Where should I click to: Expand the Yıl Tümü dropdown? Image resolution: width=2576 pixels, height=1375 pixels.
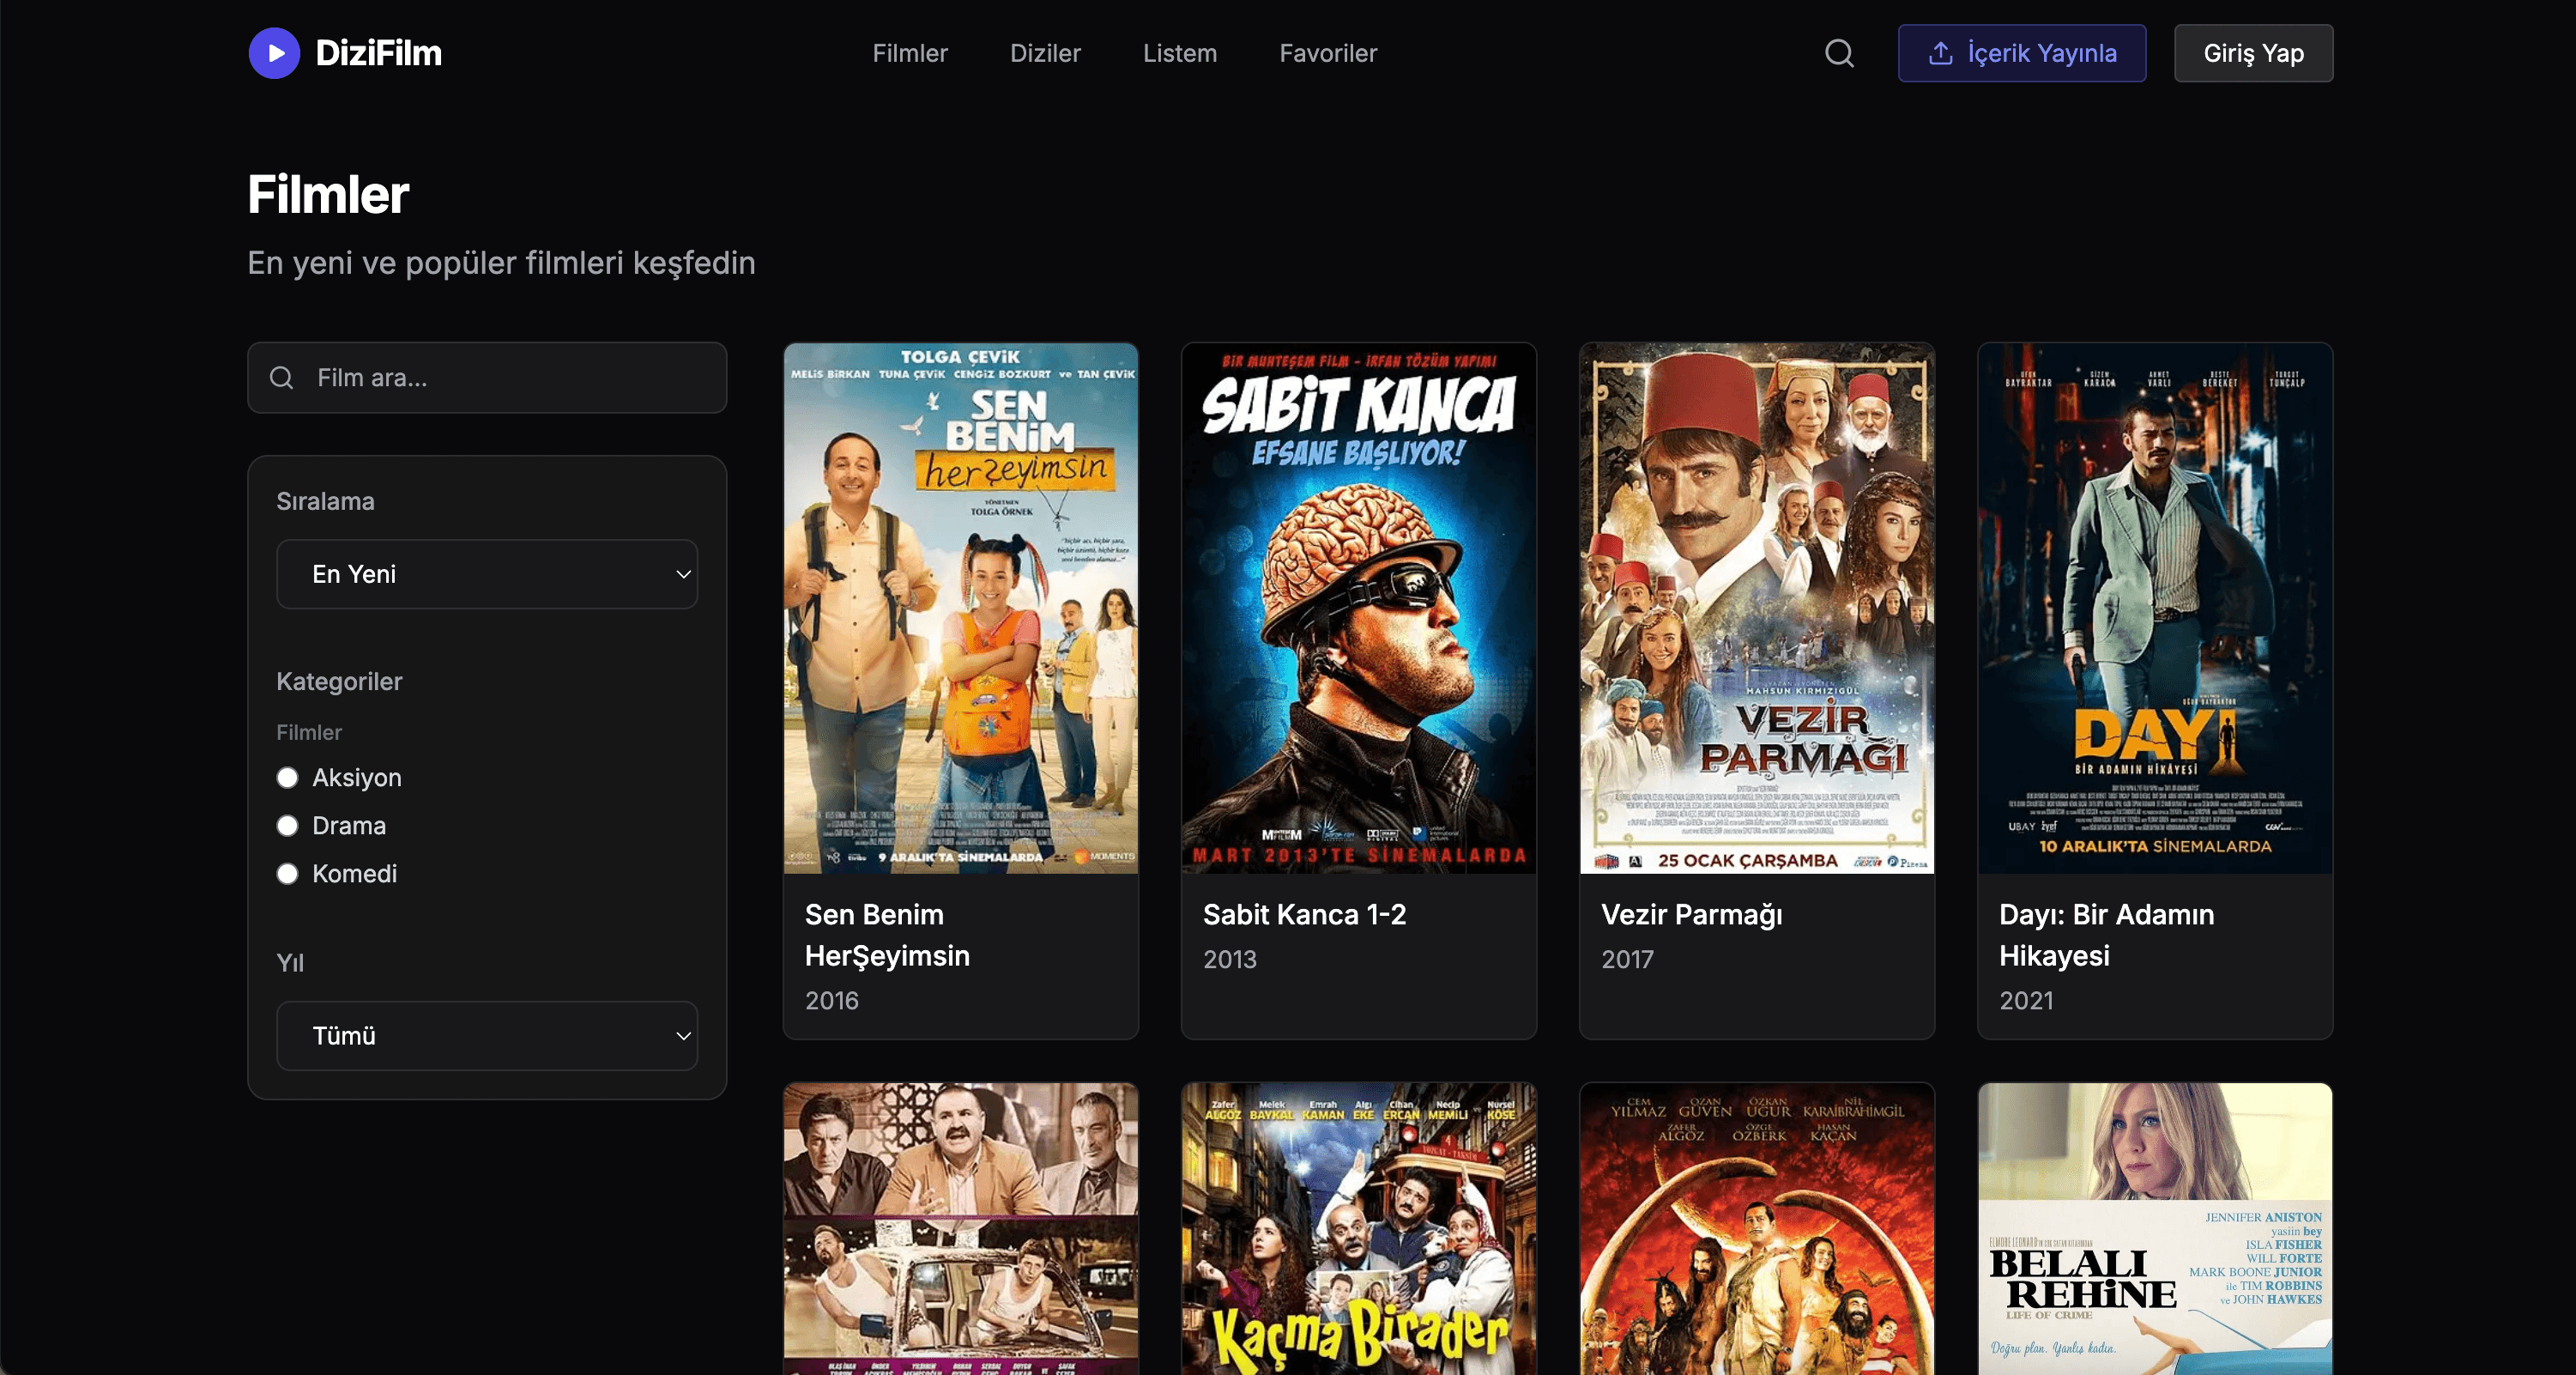(x=487, y=1036)
